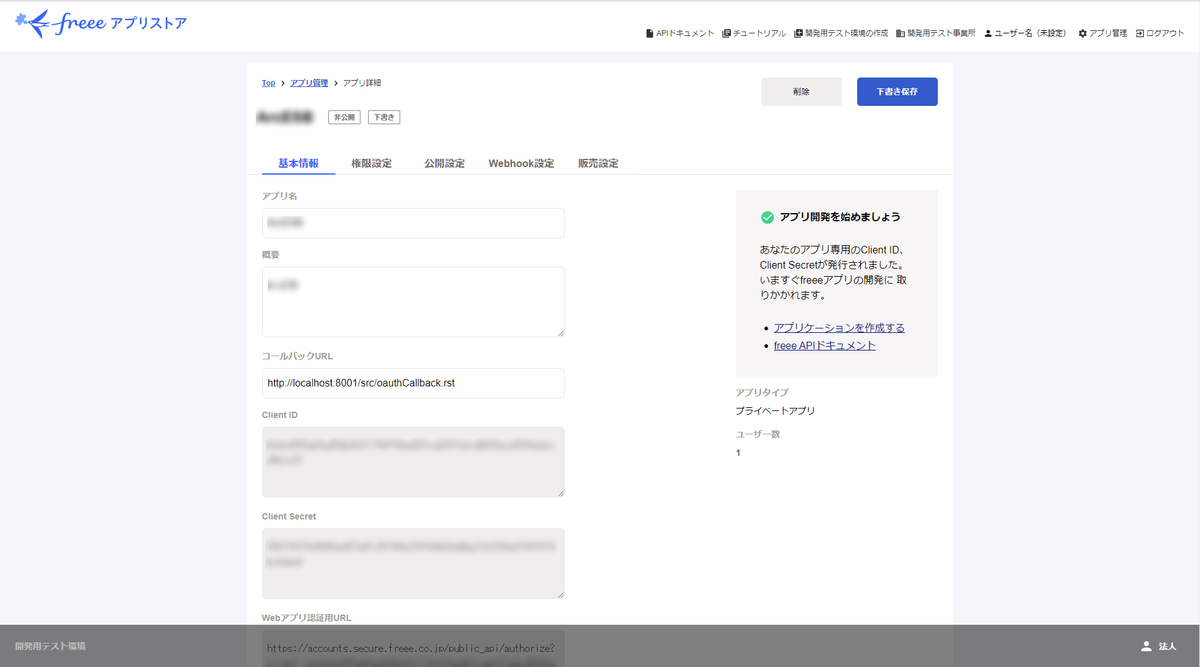
Task: Open the アプリケーションを作成する link
Action: (838, 327)
